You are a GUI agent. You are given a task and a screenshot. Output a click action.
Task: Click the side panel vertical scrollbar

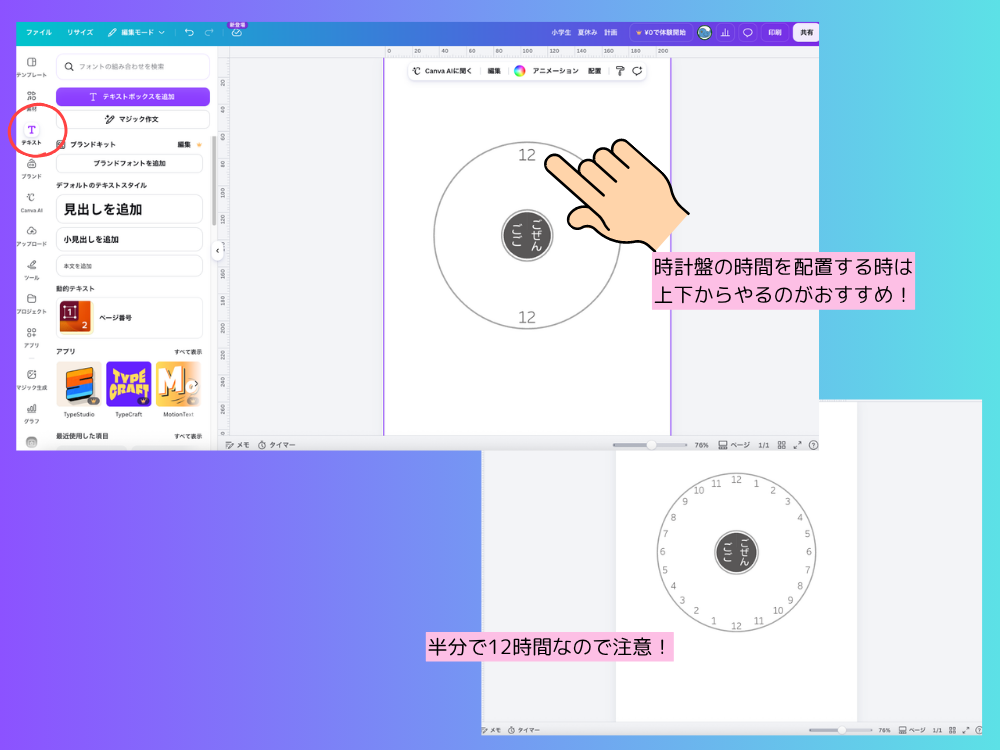click(x=214, y=180)
